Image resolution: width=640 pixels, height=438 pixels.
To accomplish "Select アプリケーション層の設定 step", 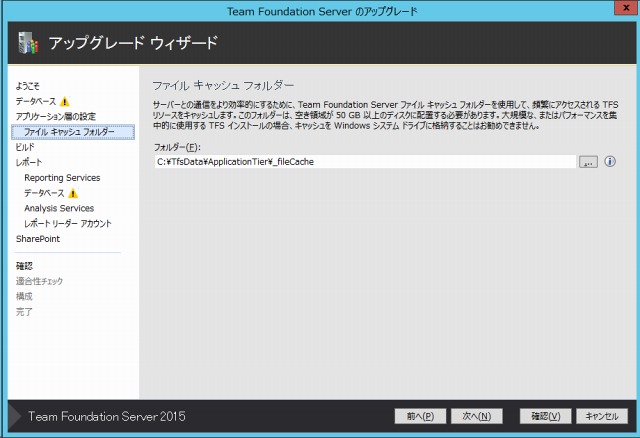I will coord(56,116).
